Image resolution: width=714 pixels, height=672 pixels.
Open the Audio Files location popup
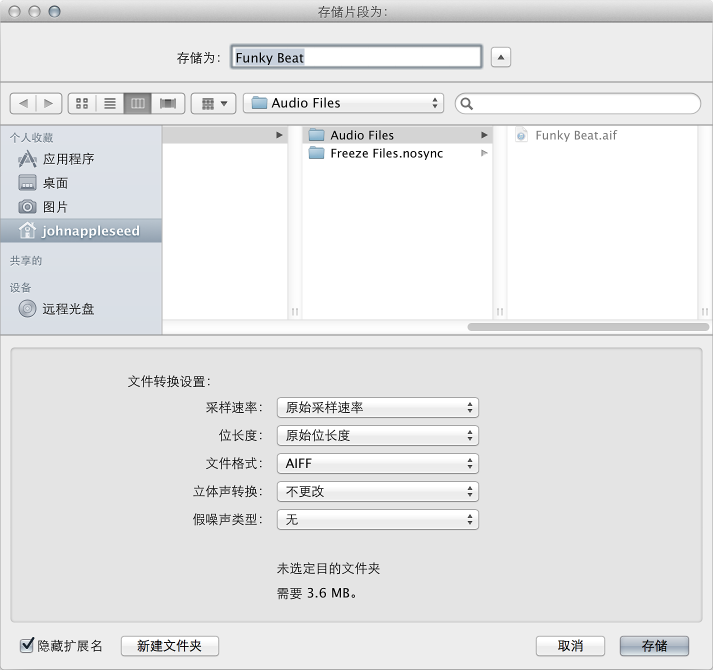pyautogui.click(x=344, y=103)
